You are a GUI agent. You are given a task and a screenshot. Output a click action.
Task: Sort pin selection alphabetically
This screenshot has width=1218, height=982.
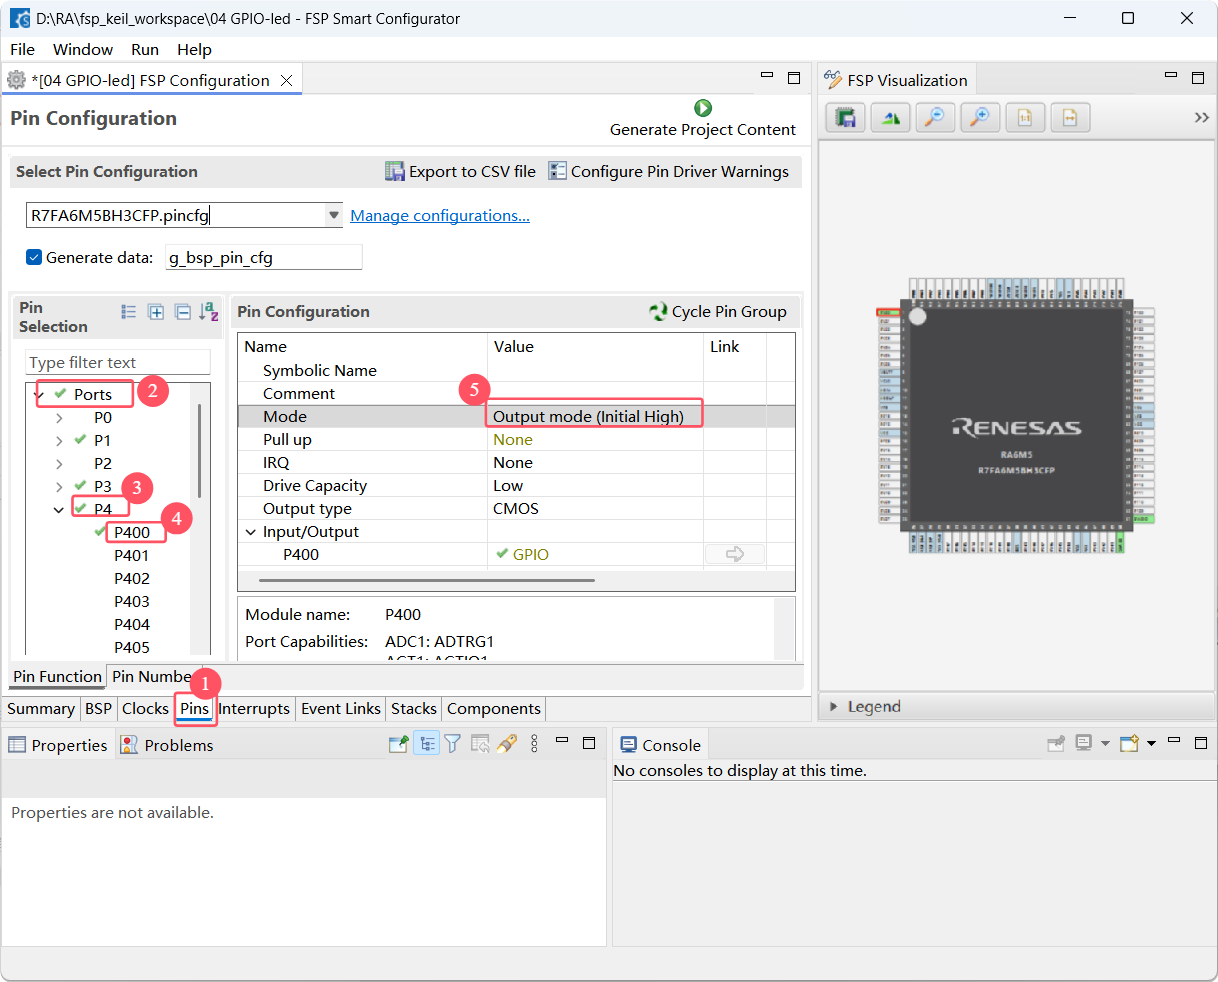(x=208, y=312)
